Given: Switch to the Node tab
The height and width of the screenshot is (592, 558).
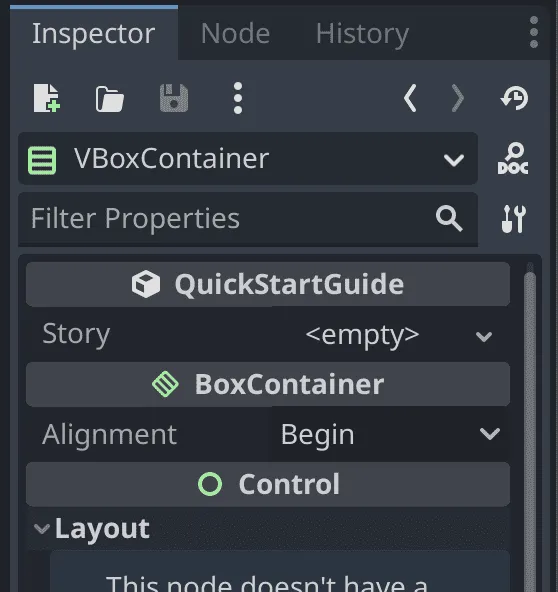Looking at the screenshot, I should pos(235,34).
